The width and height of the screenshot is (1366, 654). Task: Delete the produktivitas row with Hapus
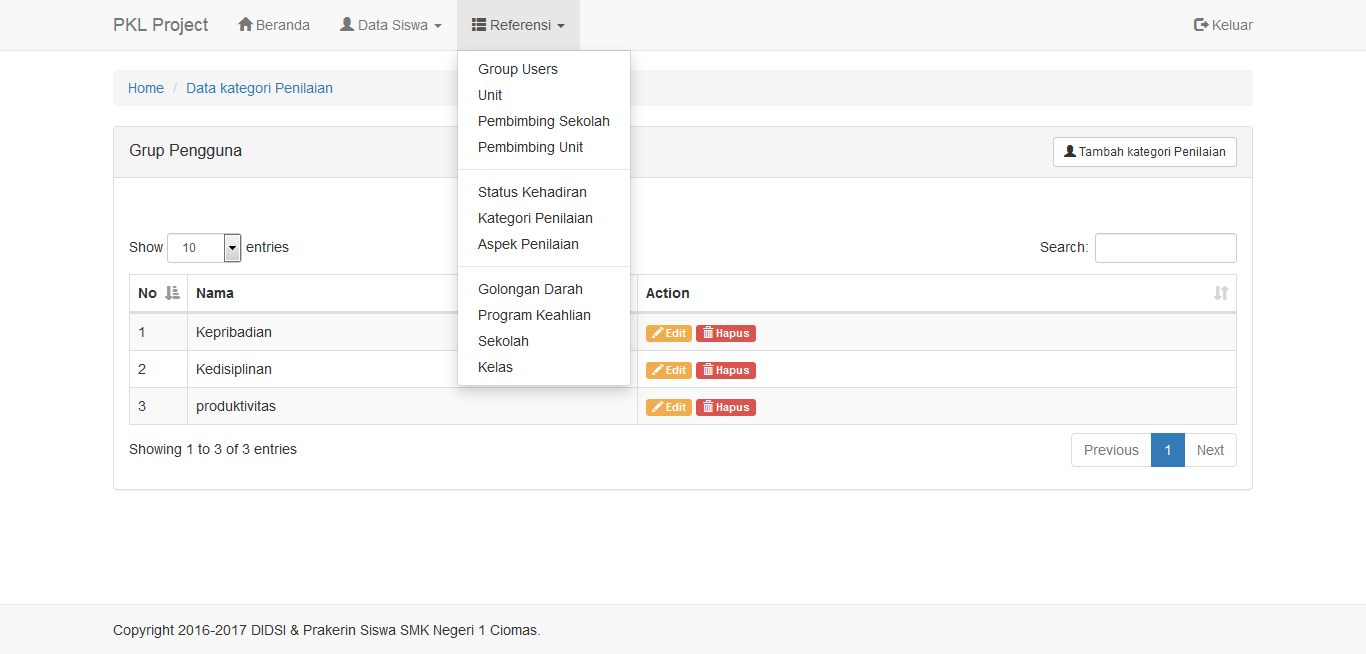pyautogui.click(x=726, y=407)
